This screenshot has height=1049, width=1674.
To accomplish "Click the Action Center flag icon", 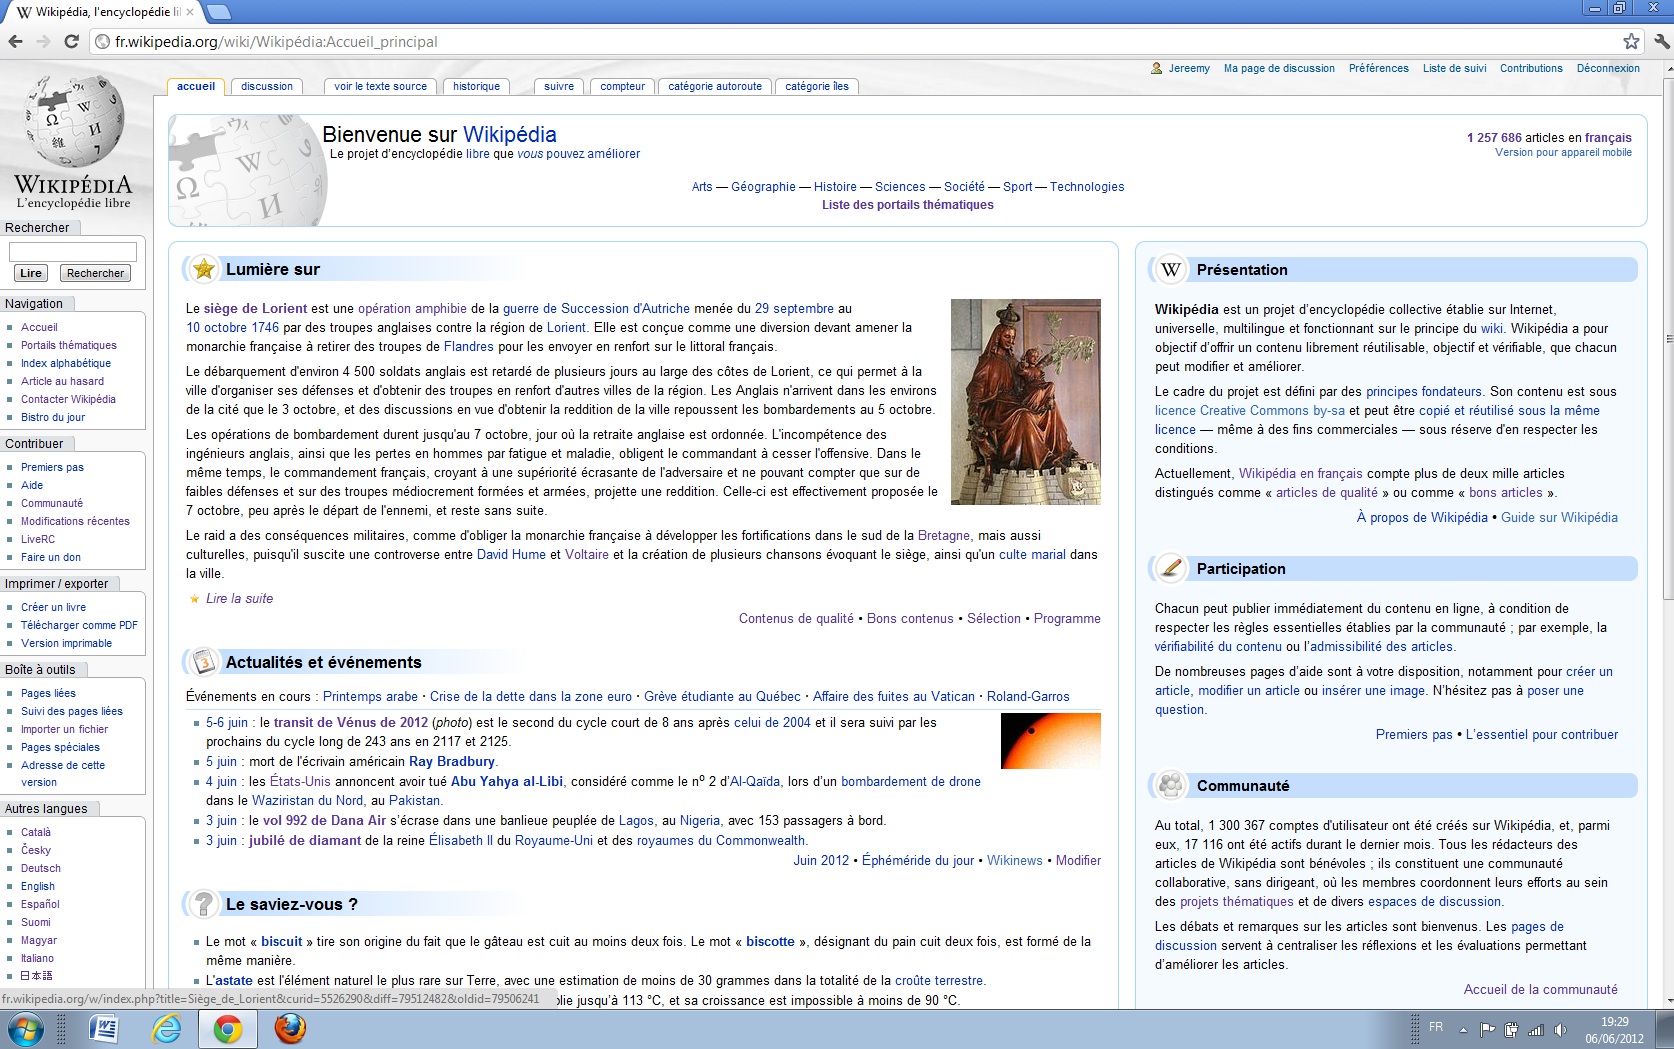I will [1487, 1029].
